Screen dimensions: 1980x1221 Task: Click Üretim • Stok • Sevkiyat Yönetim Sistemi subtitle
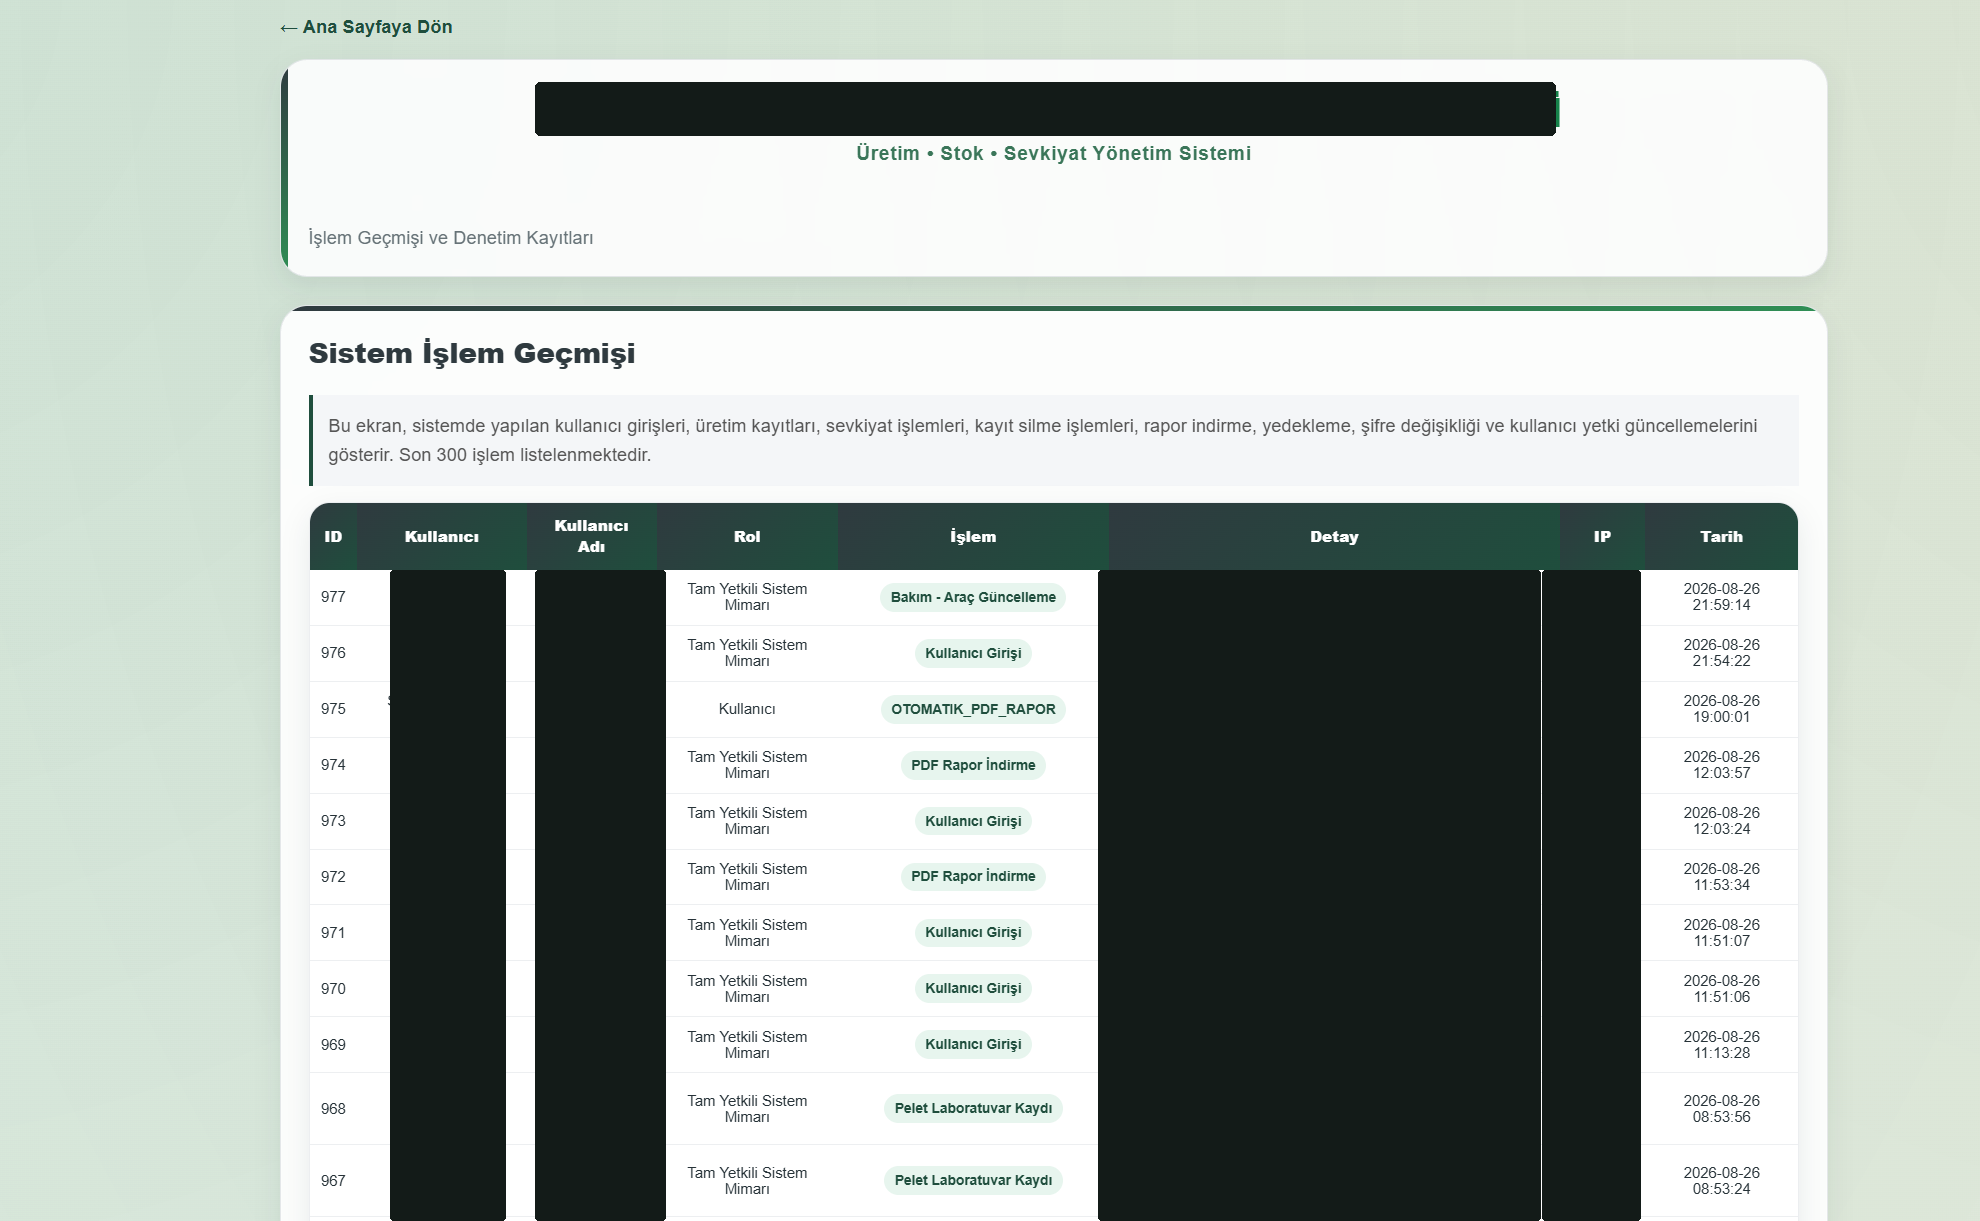click(x=1054, y=153)
